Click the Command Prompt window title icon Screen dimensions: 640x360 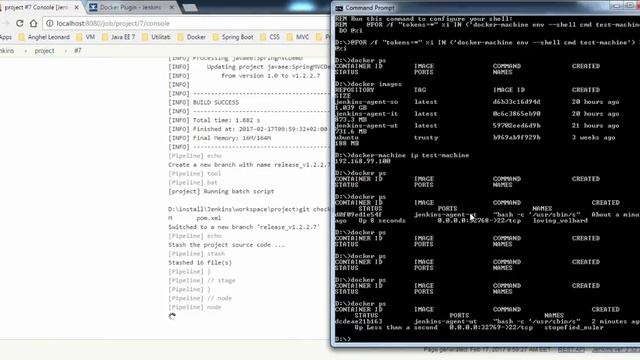pos(339,8)
